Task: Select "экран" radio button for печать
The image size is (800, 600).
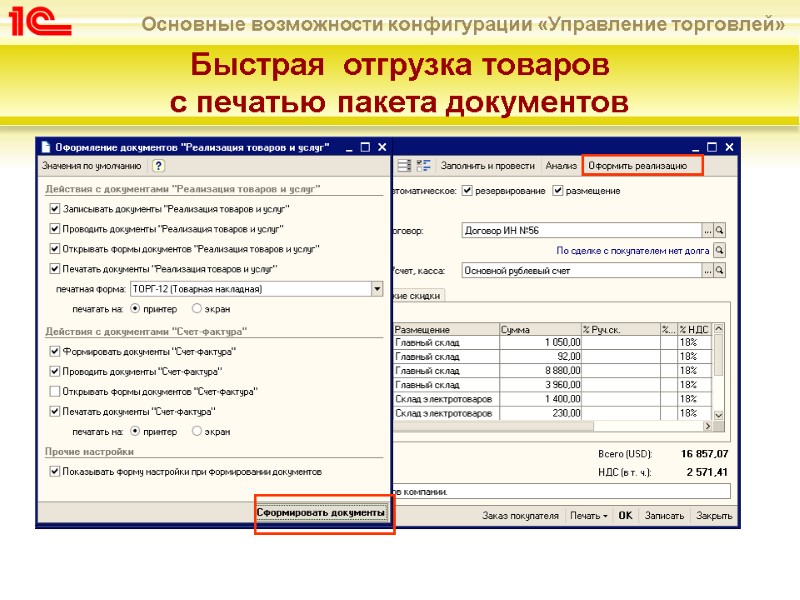Action: [x=197, y=308]
